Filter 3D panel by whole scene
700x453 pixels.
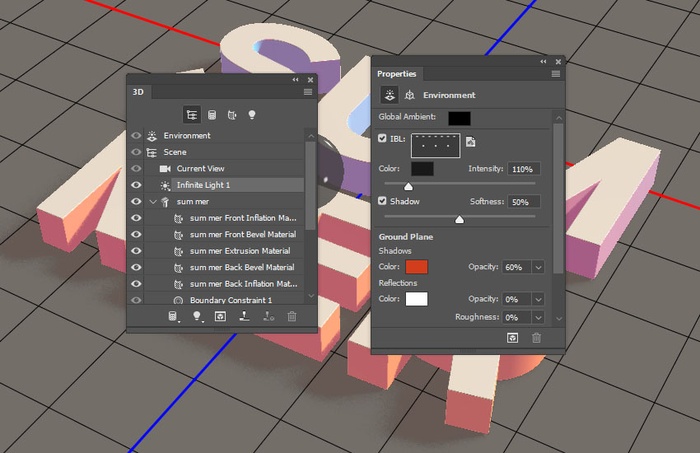coord(192,115)
